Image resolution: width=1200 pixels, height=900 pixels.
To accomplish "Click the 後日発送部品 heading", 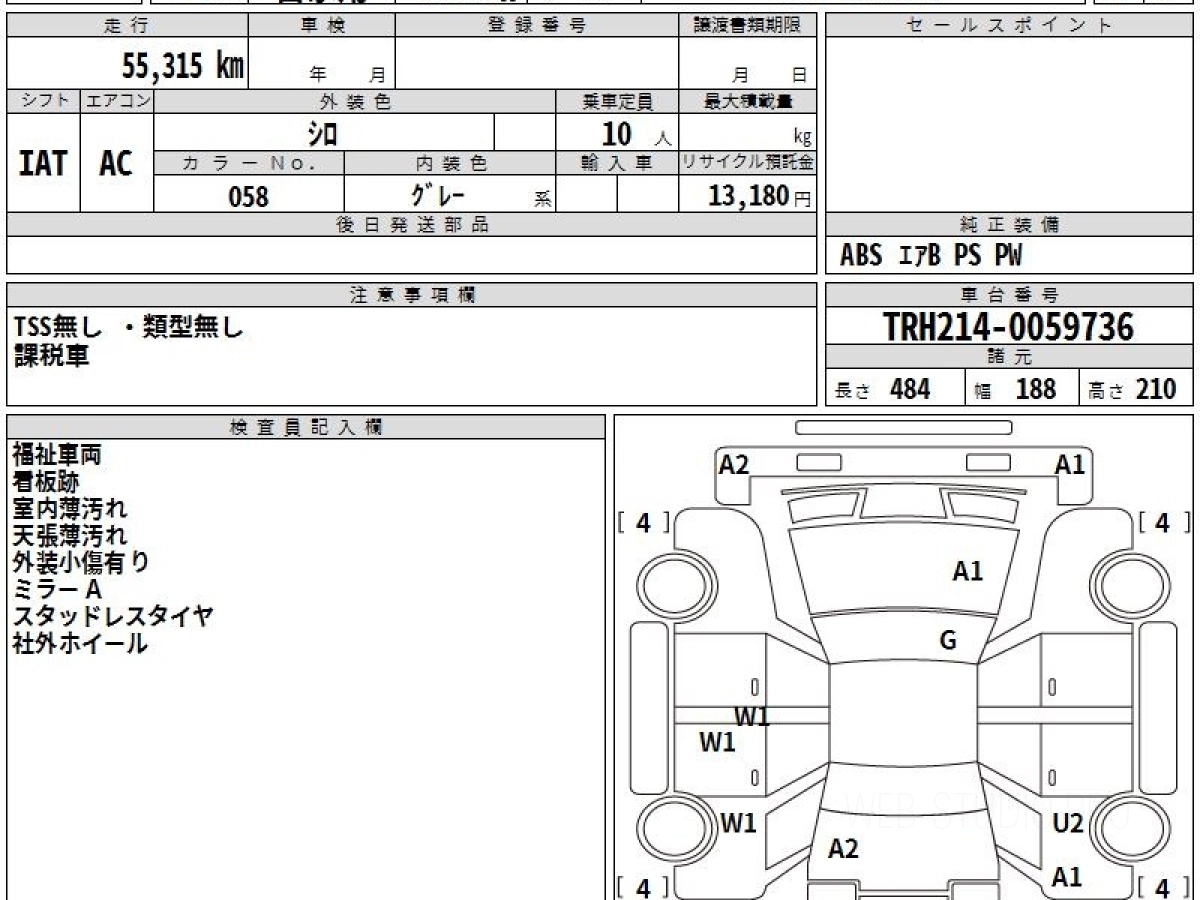I will (412, 225).
